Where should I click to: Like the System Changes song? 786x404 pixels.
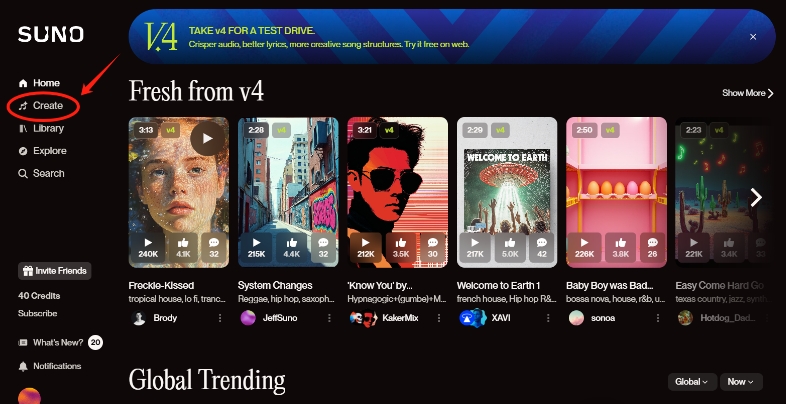click(291, 247)
